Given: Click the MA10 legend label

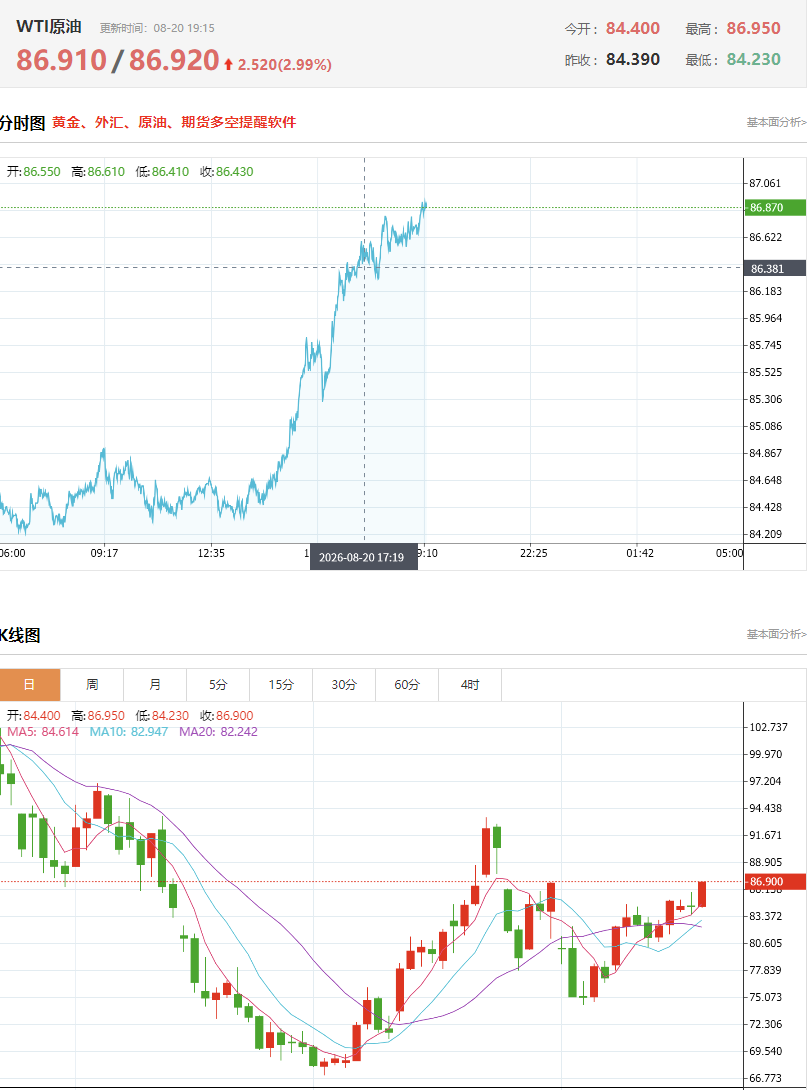Looking at the screenshot, I should click(129, 731).
